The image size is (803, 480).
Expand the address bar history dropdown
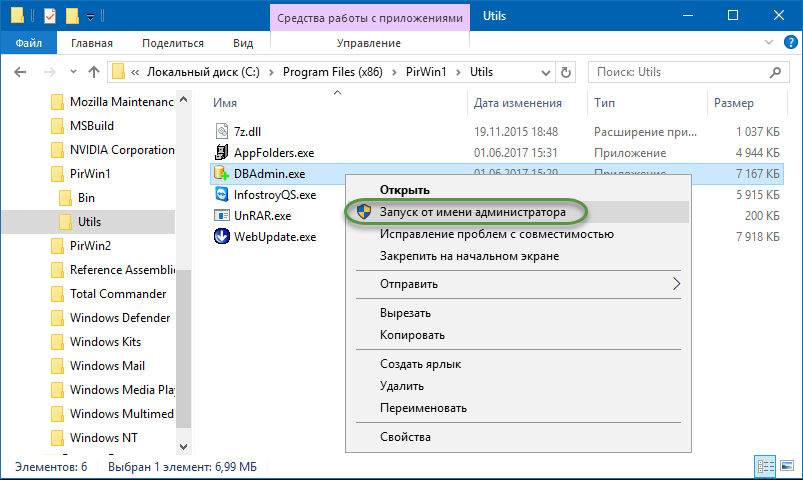pyautogui.click(x=546, y=73)
